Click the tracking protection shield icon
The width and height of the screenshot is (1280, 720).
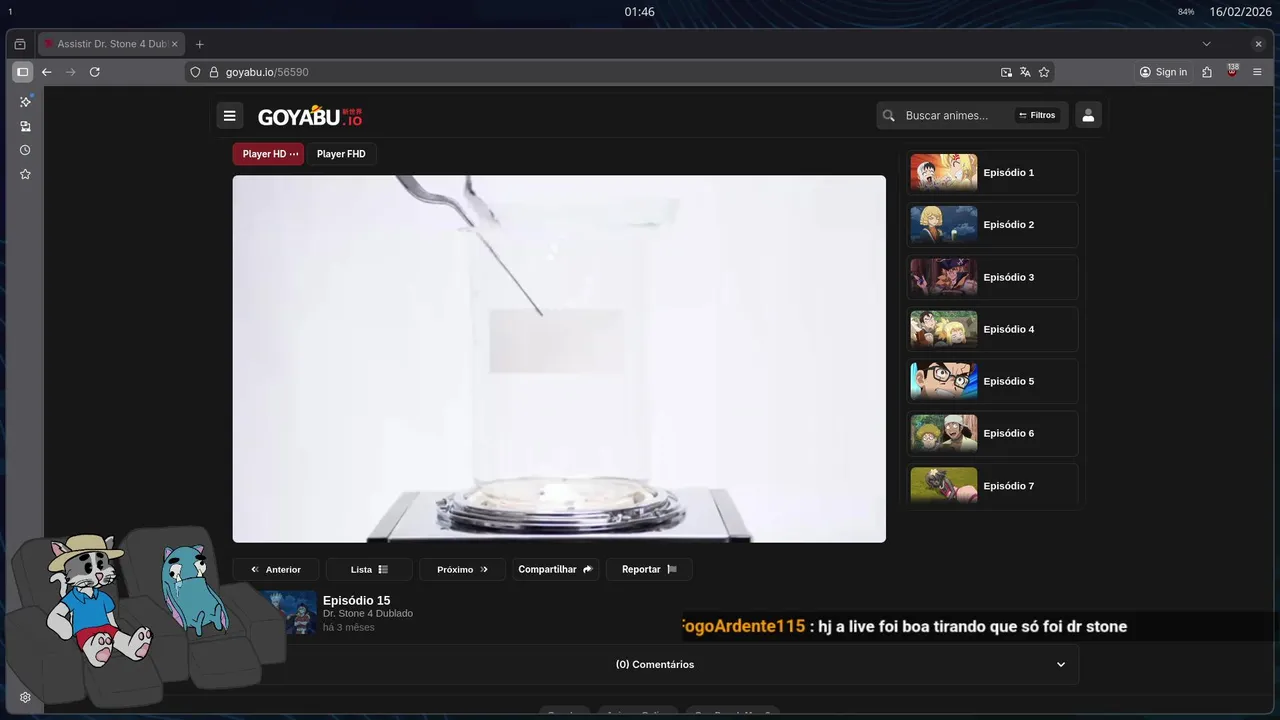[196, 72]
